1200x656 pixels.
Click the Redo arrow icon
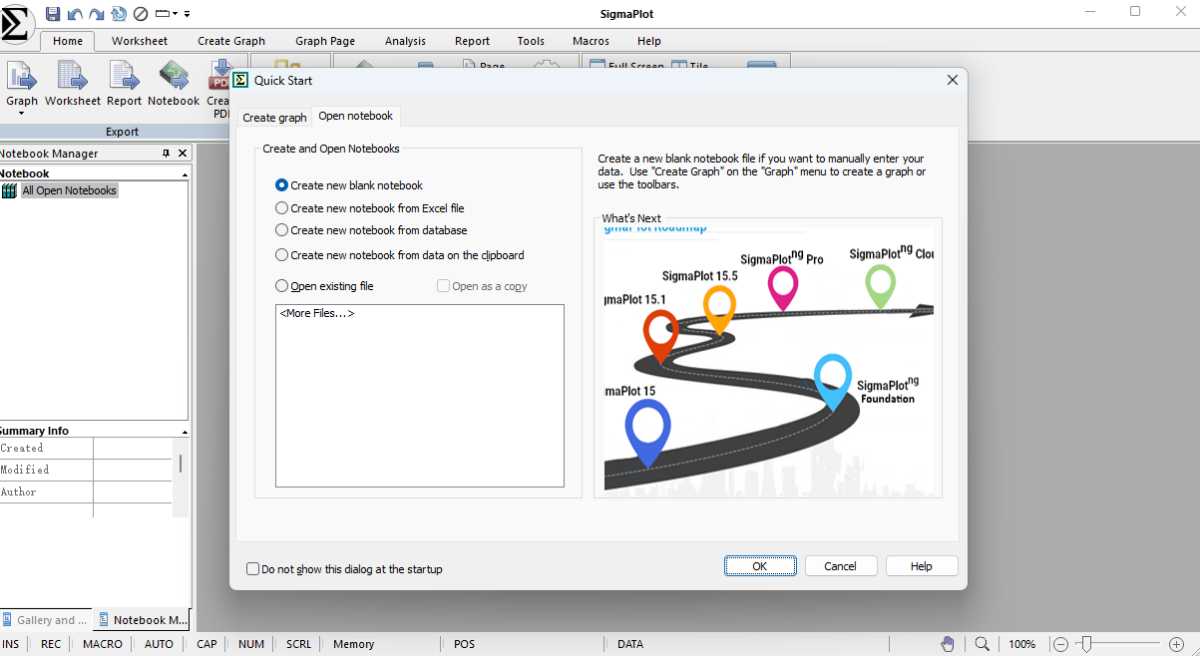97,14
